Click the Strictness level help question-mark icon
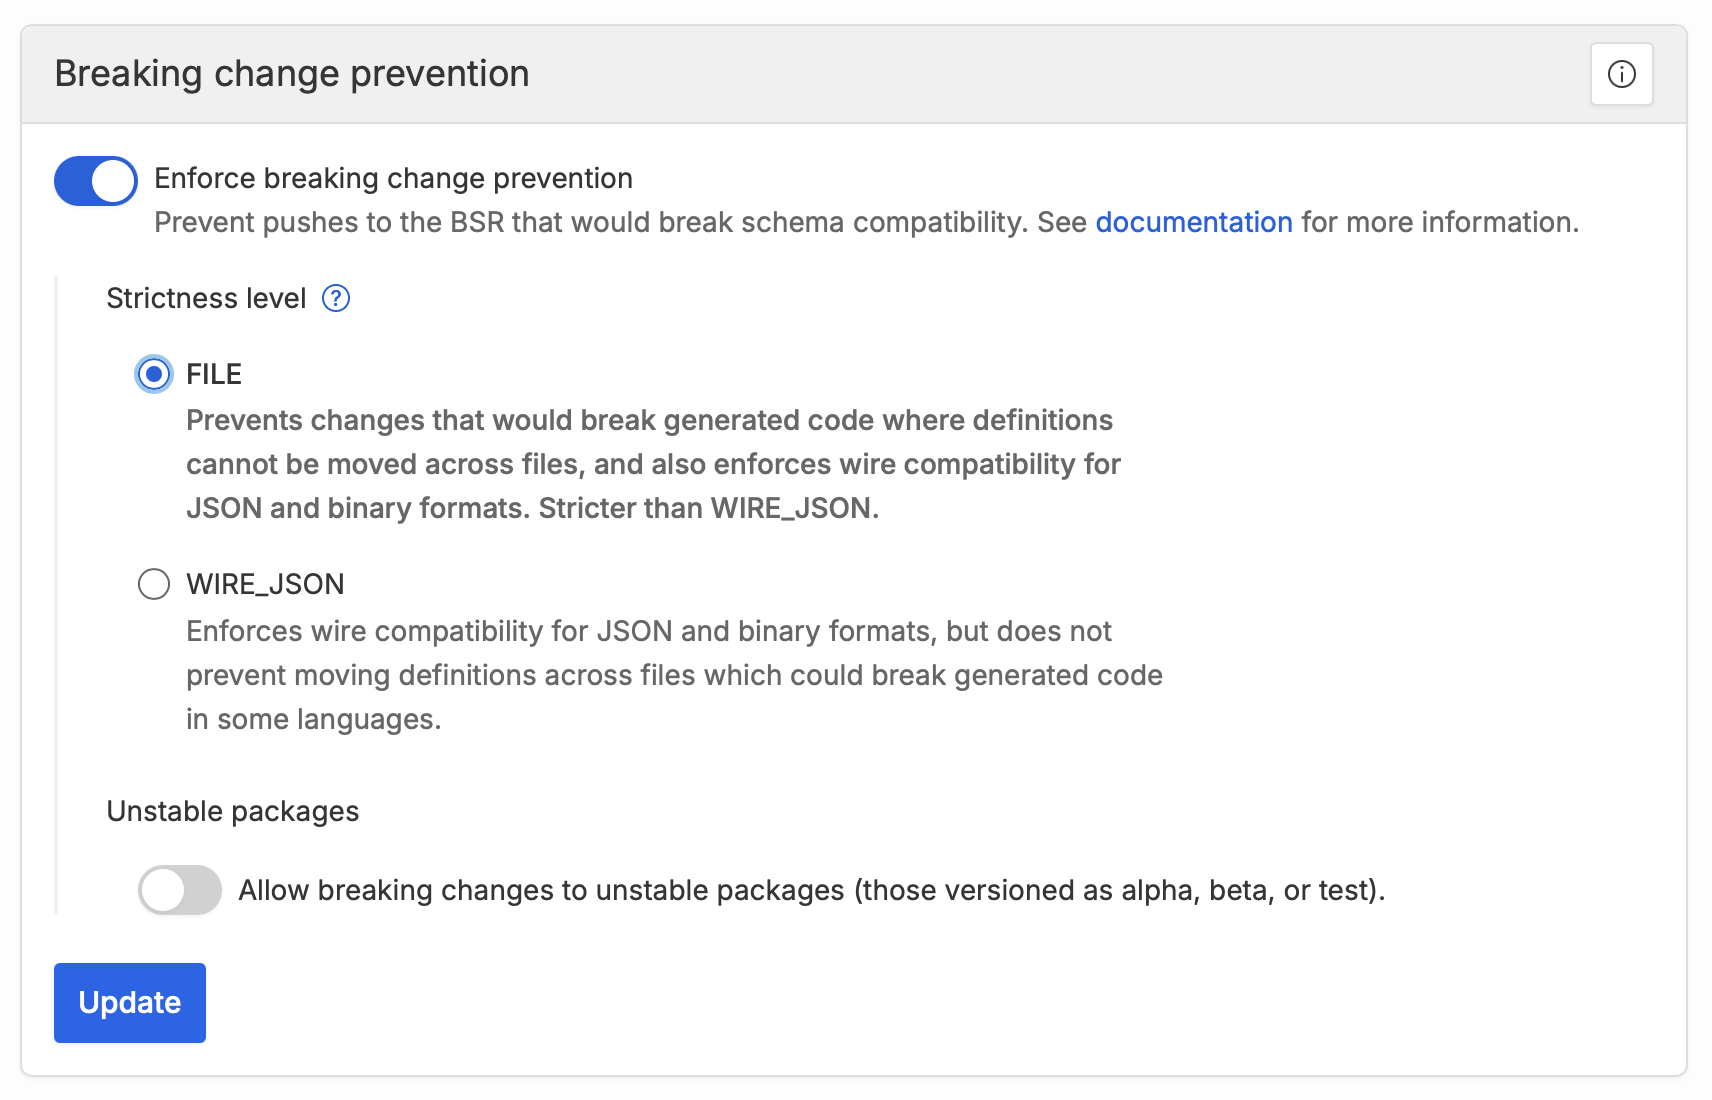Image resolution: width=1712 pixels, height=1100 pixels. coord(336,298)
